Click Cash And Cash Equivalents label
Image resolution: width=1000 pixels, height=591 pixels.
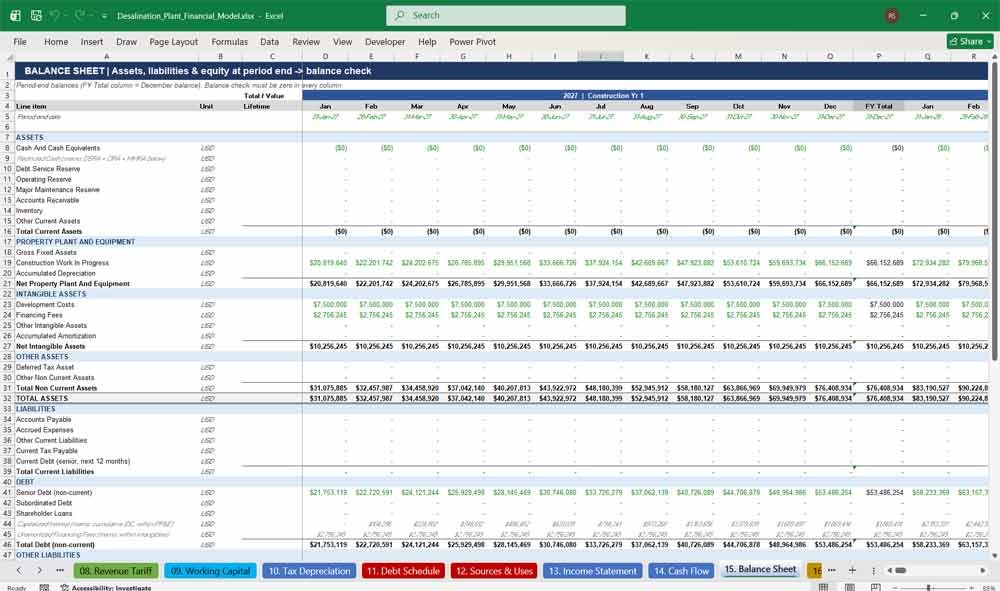(58, 148)
